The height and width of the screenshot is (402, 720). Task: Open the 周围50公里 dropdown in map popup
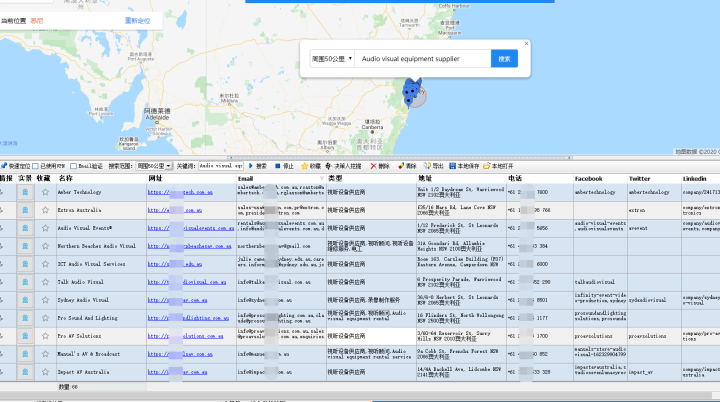[332, 59]
